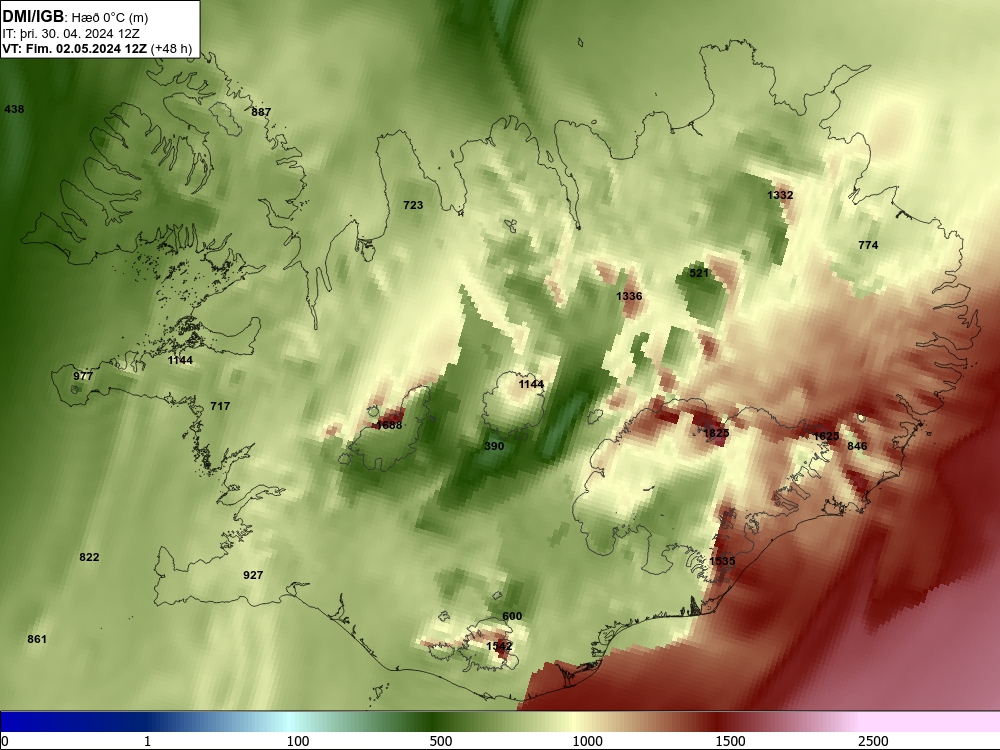1000x750 pixels.
Task: Select the 774 height value
Action: pyautogui.click(x=868, y=245)
